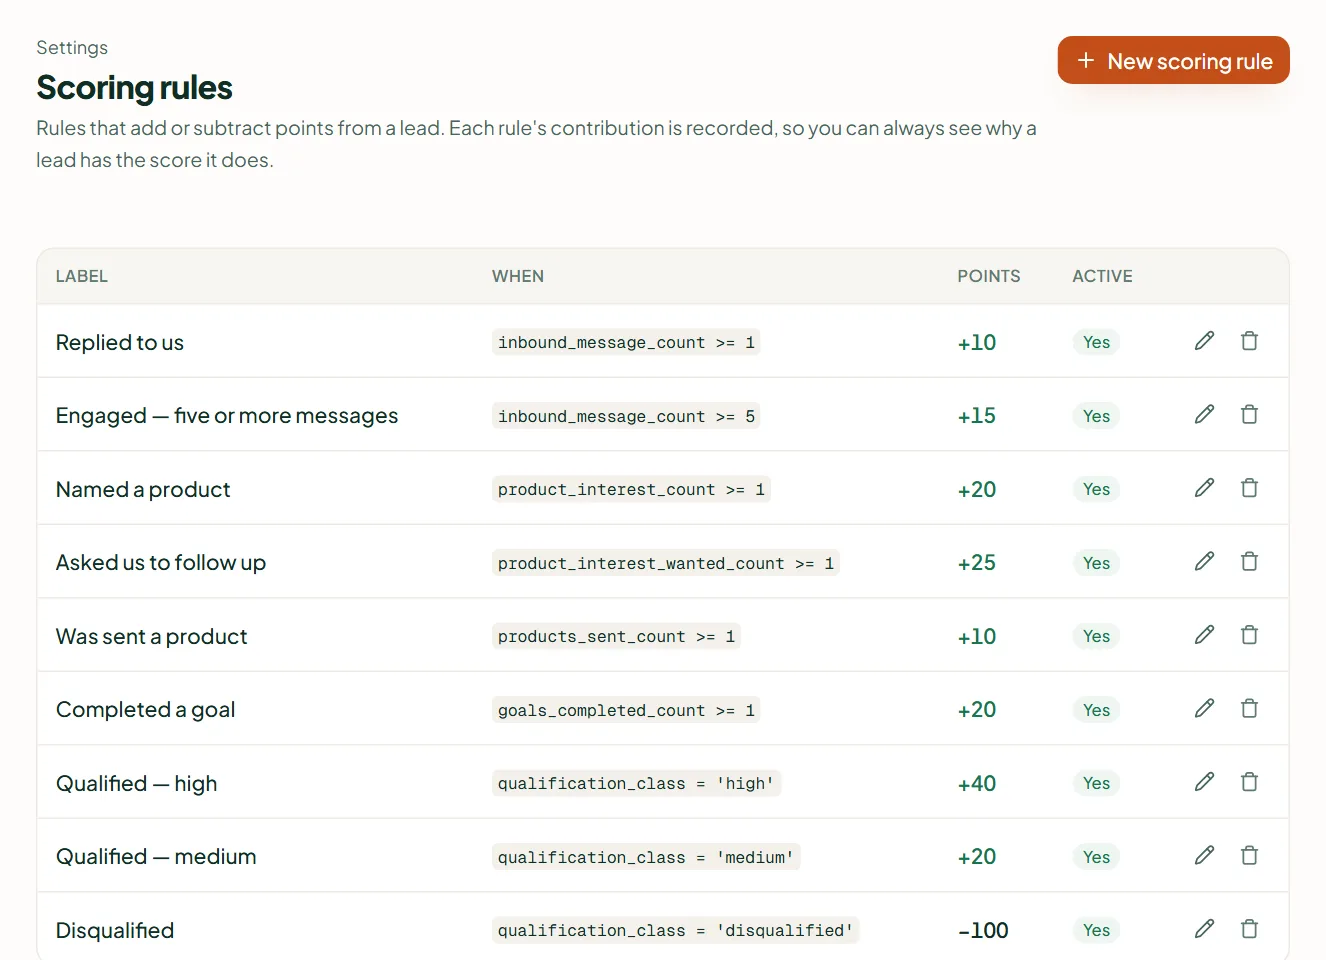
Task: Edit the 'Named a product' rule
Action: (1204, 488)
